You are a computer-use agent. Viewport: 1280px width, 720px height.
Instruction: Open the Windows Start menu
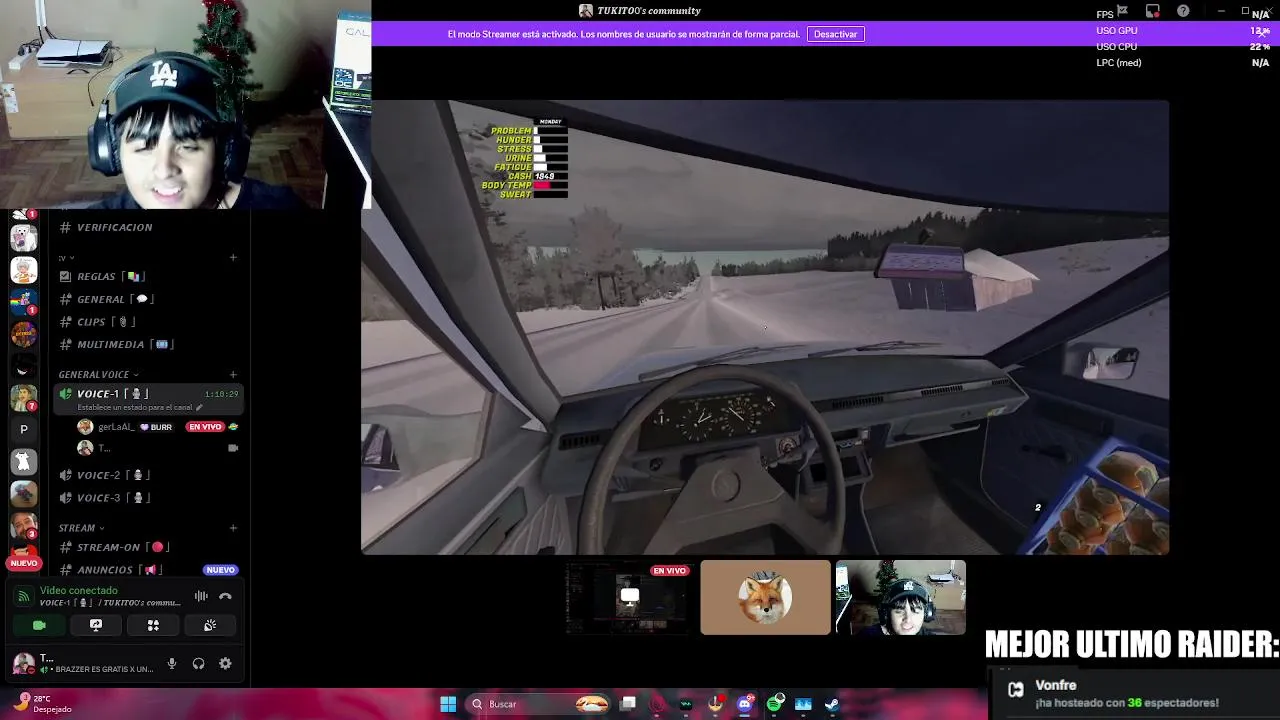[x=448, y=704]
